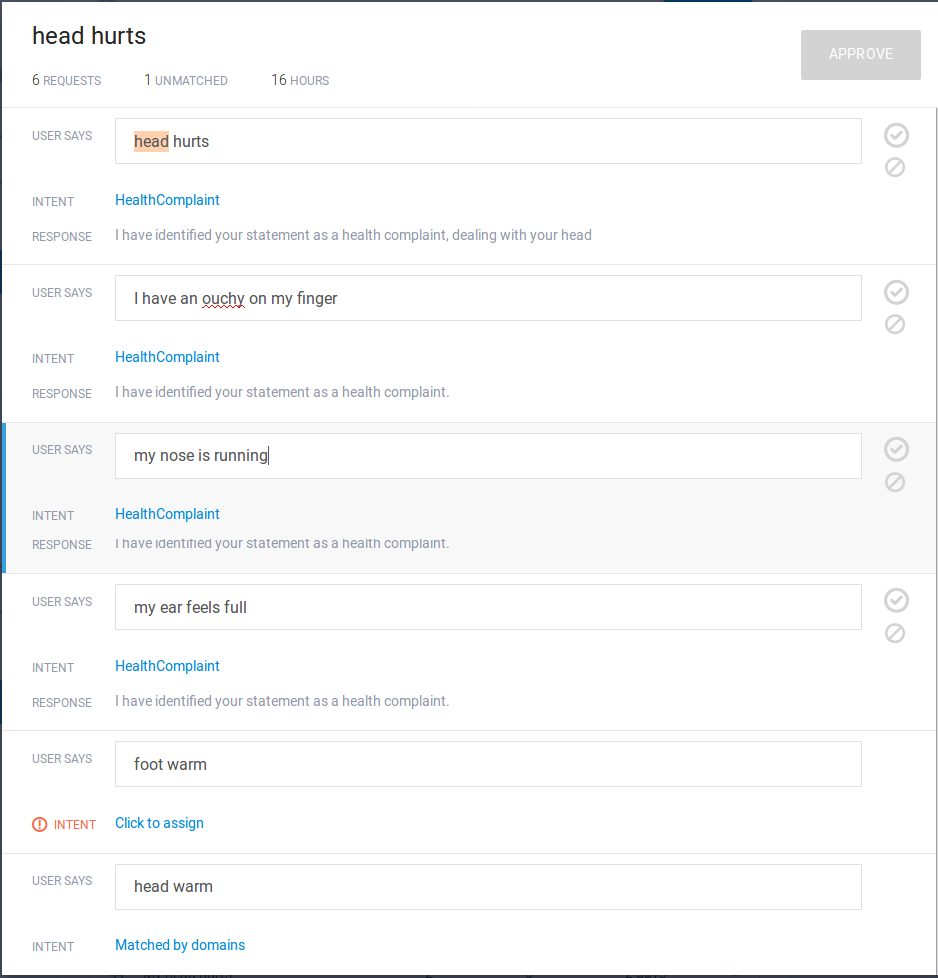The image size is (938, 978).
Task: Approve the 'ouchy on my finger' phrase checkmark
Action: (896, 292)
